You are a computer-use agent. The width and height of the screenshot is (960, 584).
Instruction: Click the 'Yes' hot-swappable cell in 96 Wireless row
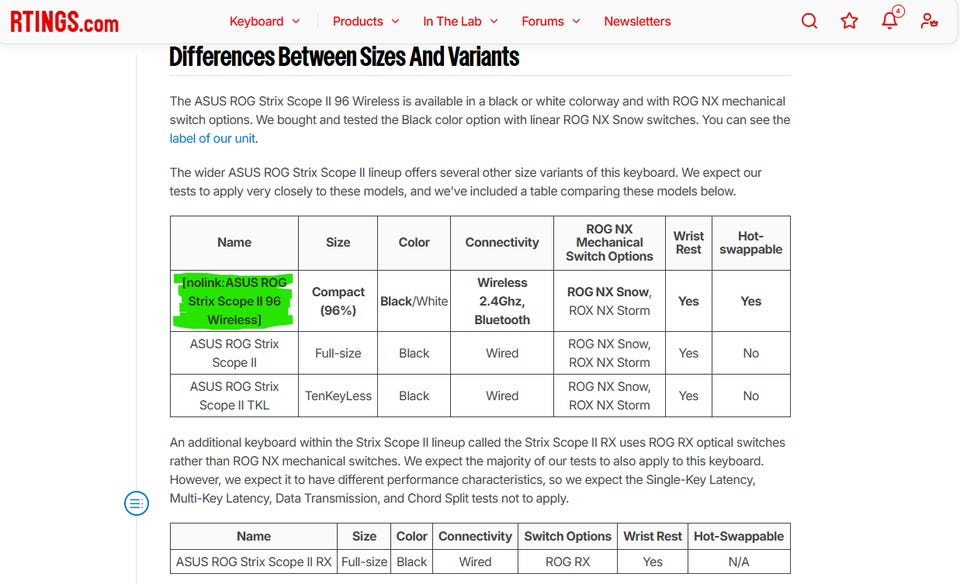tap(751, 301)
